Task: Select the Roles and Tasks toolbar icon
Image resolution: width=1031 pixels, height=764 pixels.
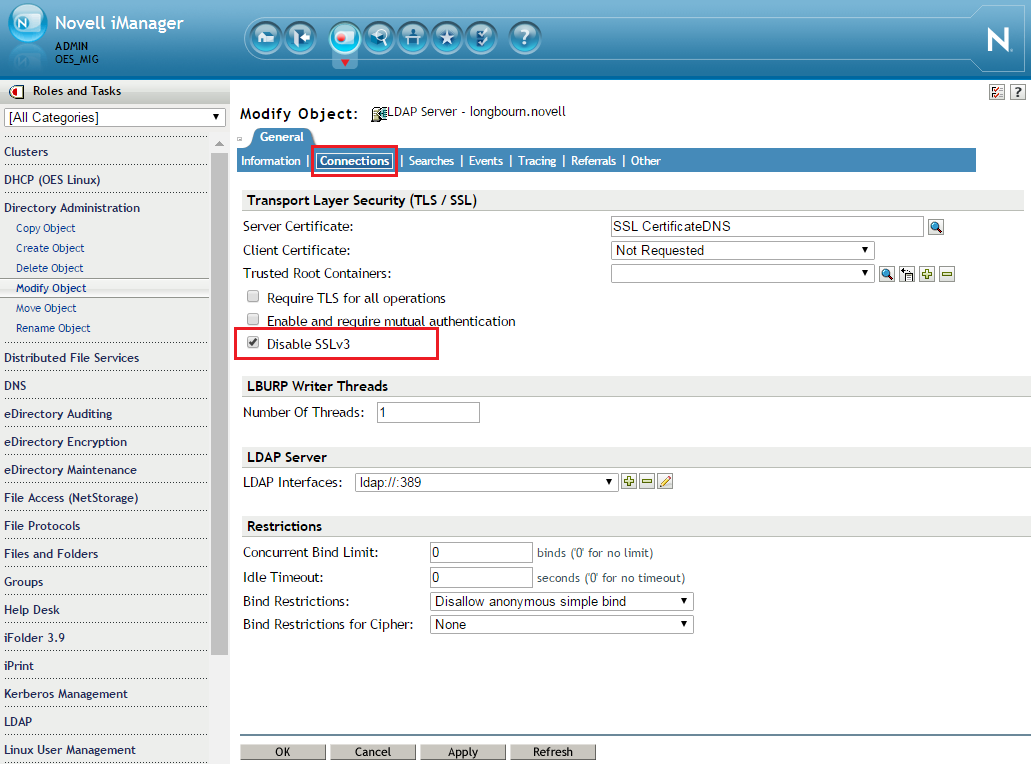Action: pos(345,37)
